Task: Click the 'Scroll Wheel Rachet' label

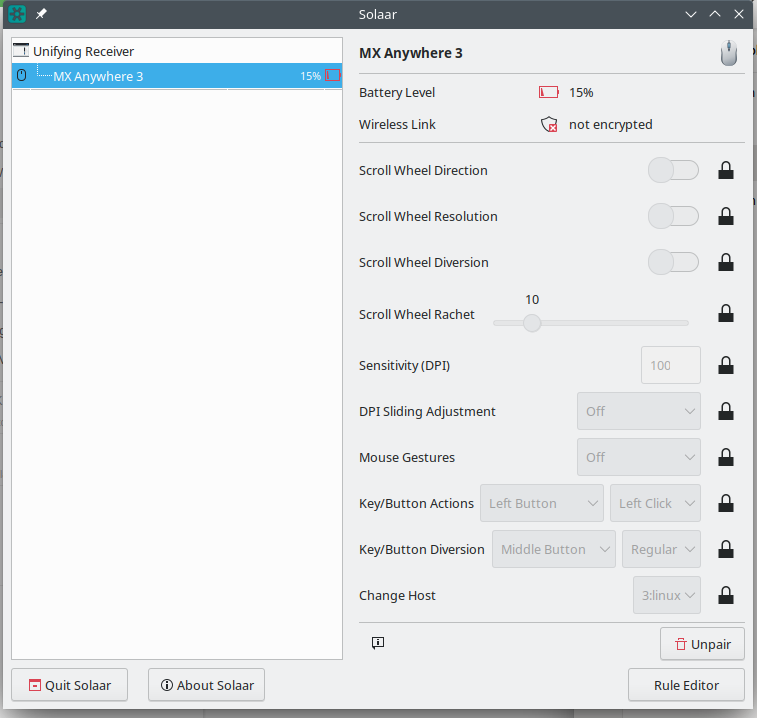Action: point(417,314)
